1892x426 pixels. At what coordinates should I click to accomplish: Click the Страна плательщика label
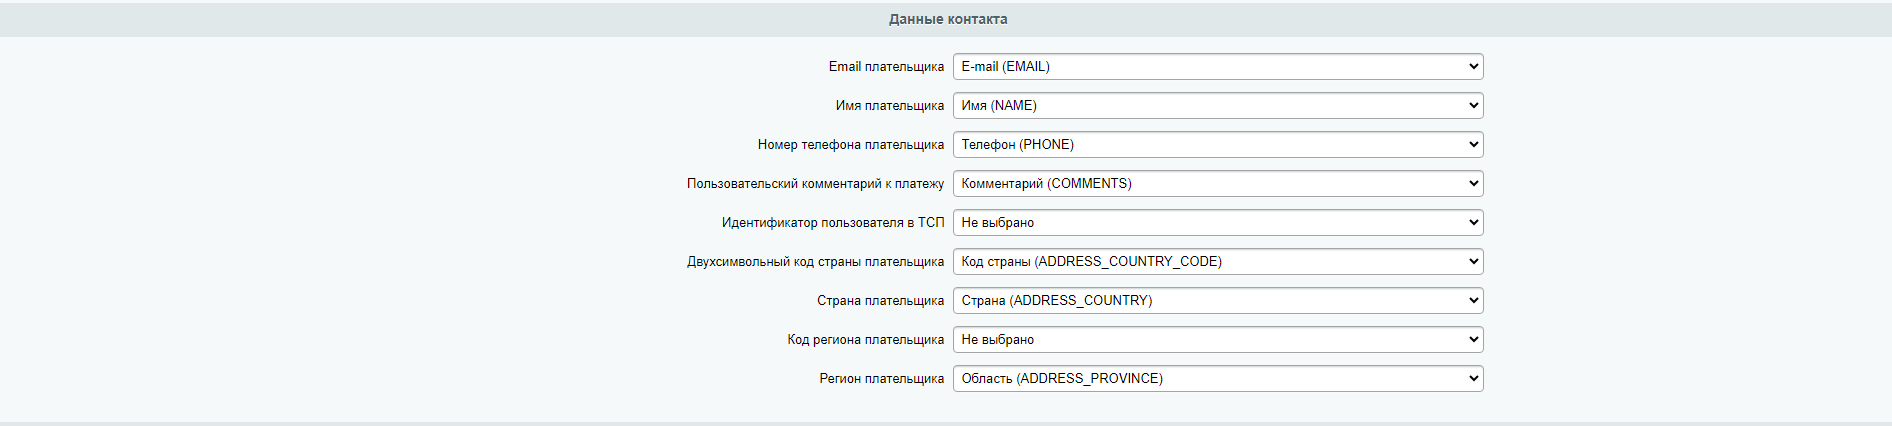pyautogui.click(x=880, y=301)
